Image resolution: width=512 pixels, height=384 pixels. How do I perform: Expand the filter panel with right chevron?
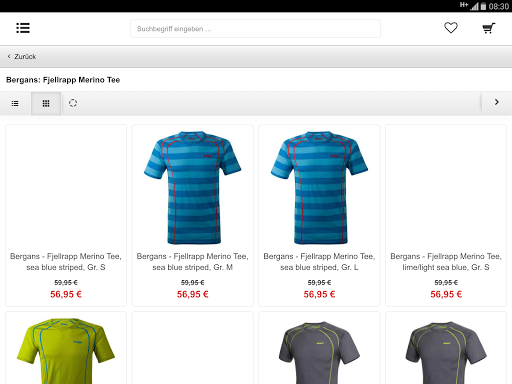point(497,102)
